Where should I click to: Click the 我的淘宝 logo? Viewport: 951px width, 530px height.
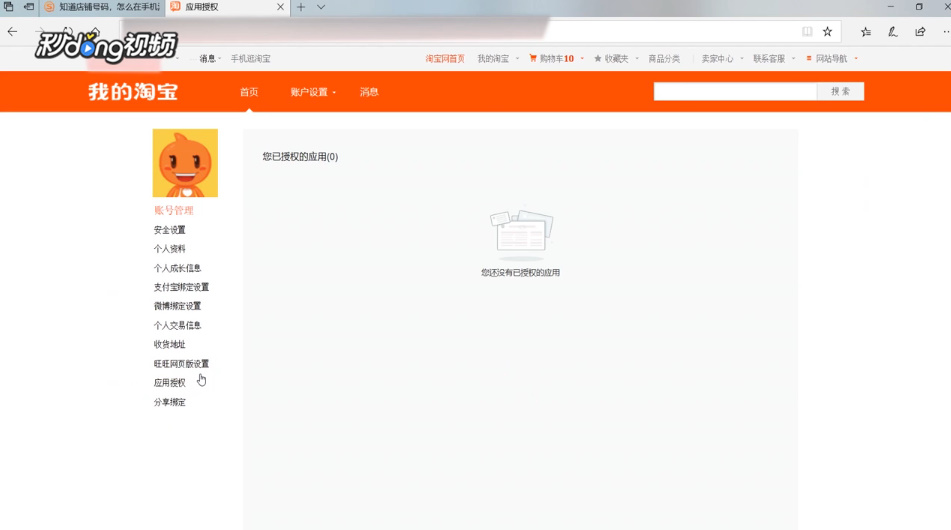133,92
